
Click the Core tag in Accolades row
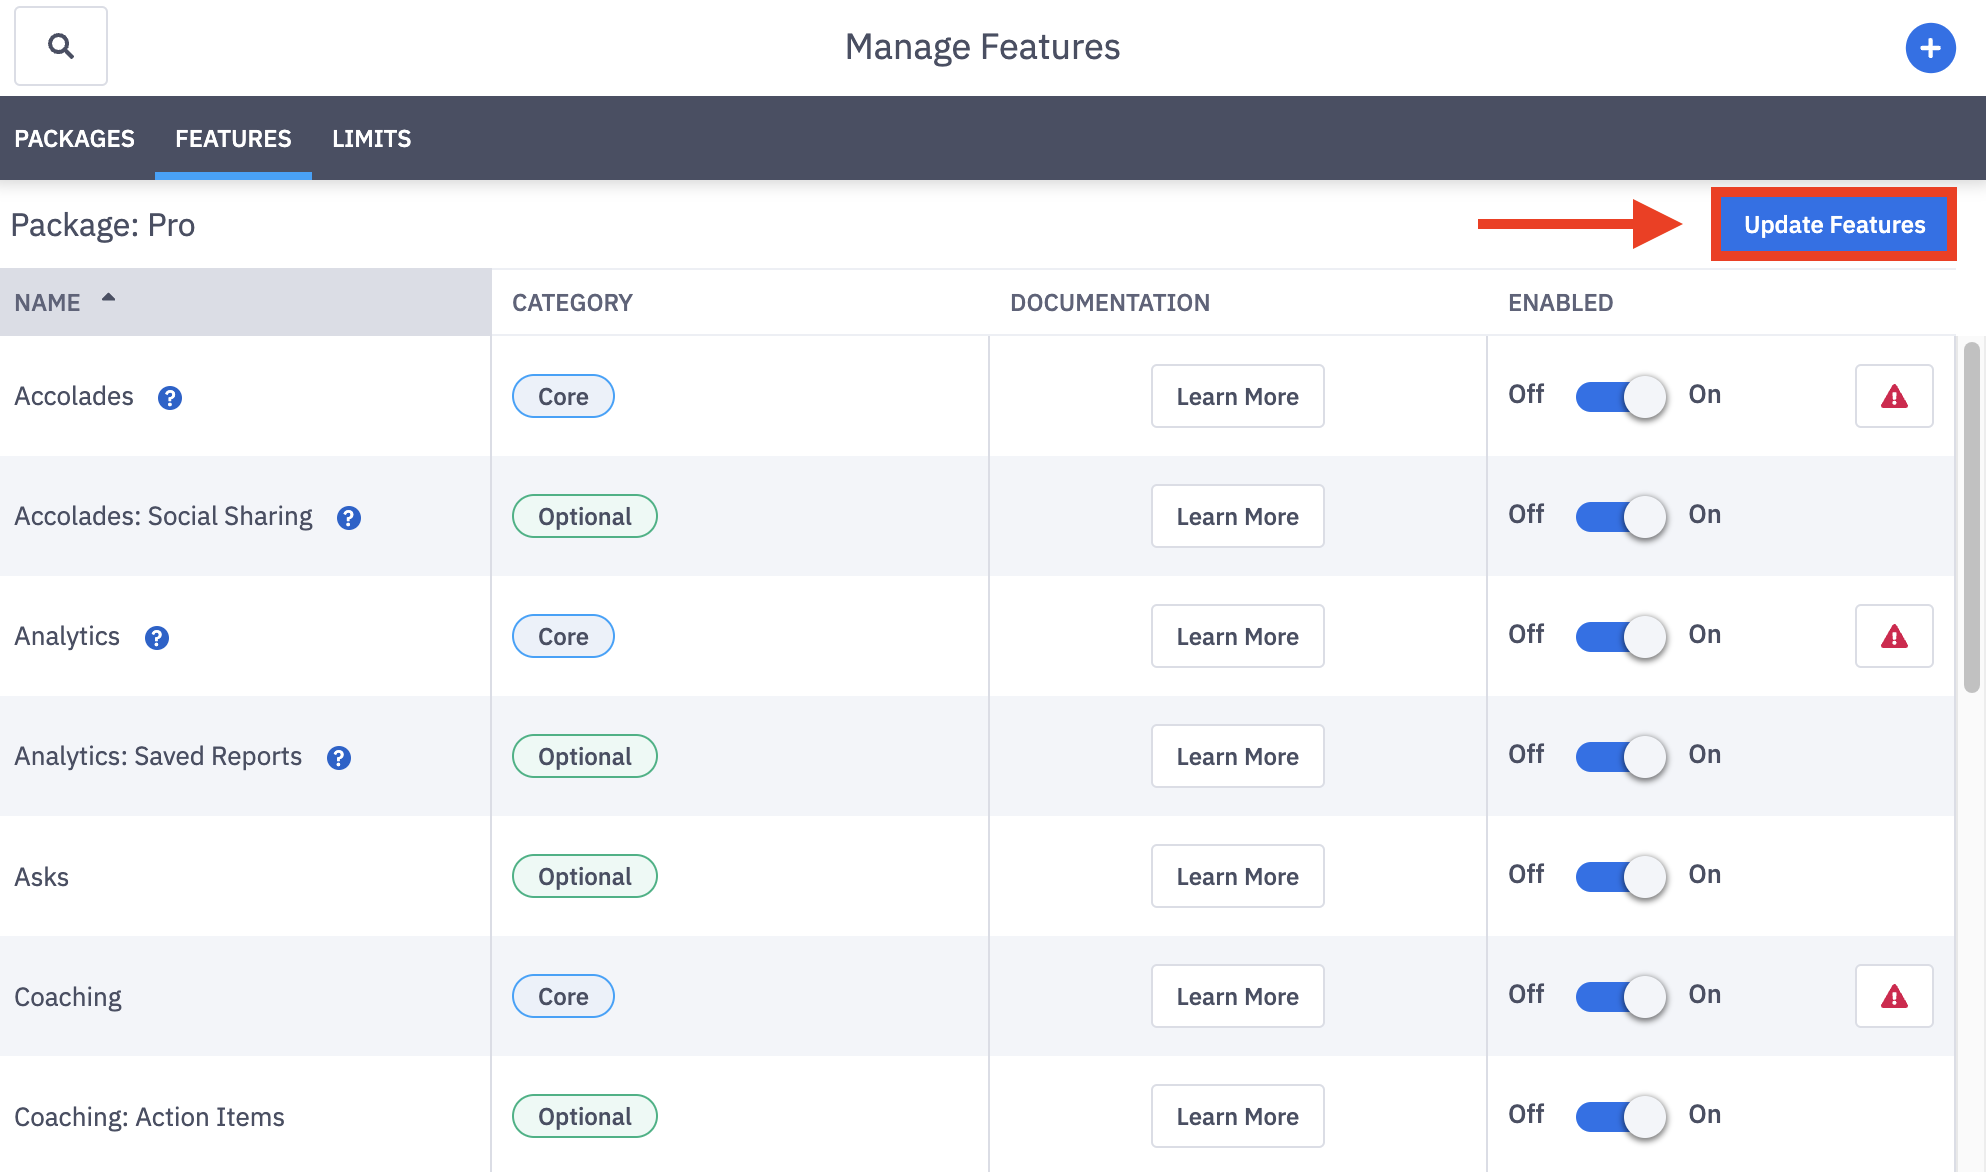(563, 396)
